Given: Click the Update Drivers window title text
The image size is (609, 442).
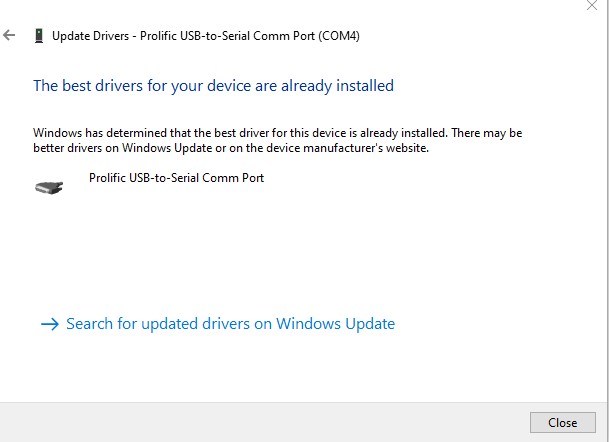Looking at the screenshot, I should pos(206,36).
